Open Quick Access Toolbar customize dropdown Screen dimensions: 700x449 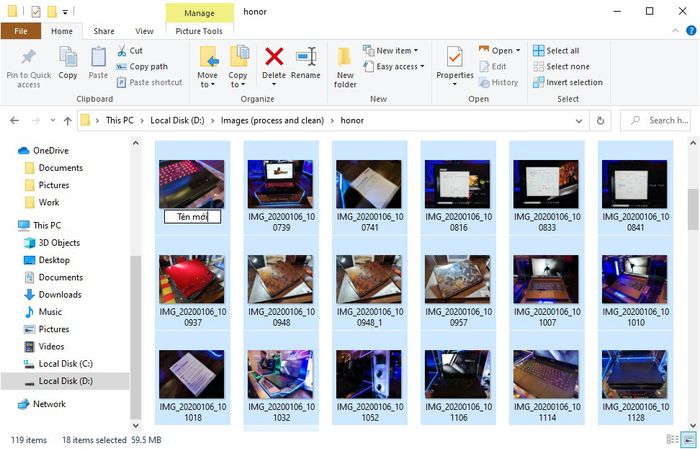tap(65, 12)
